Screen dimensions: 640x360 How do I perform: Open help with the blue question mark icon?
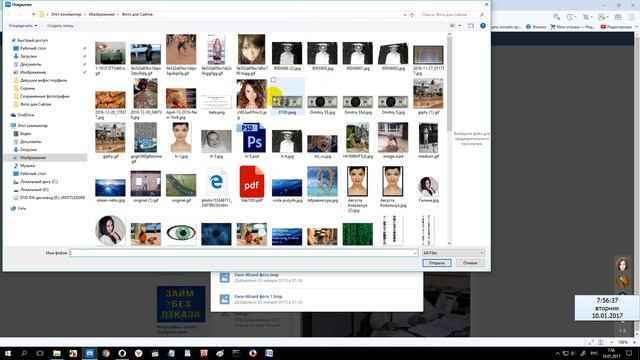(483, 26)
